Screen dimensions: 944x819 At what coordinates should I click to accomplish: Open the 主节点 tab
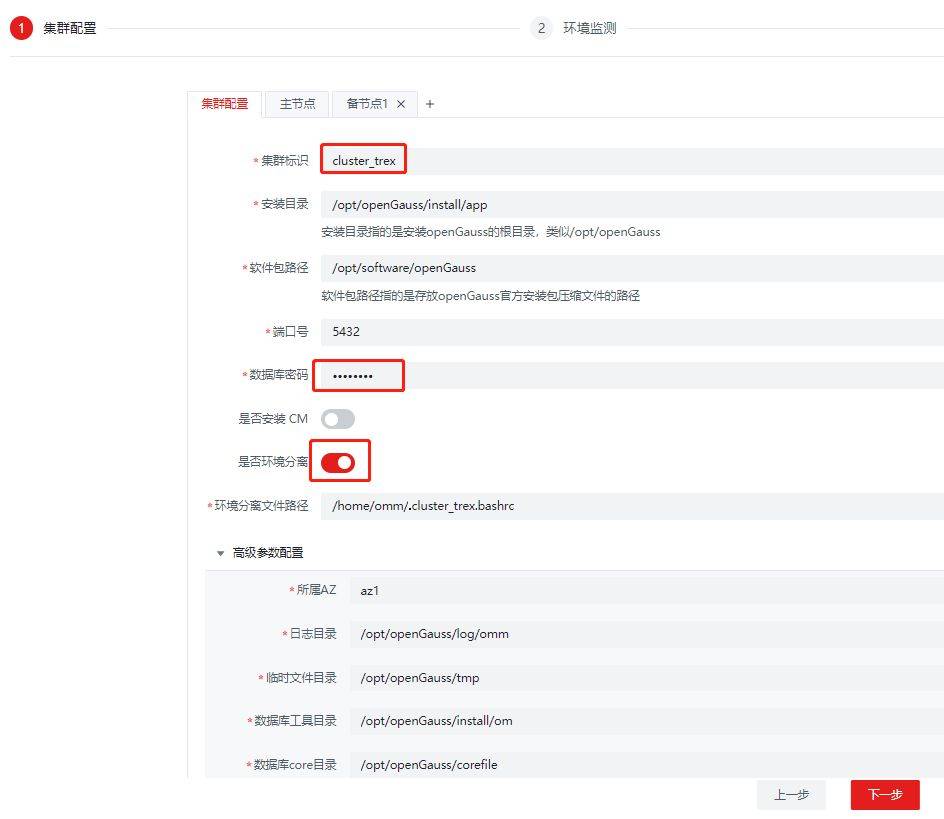(x=297, y=104)
